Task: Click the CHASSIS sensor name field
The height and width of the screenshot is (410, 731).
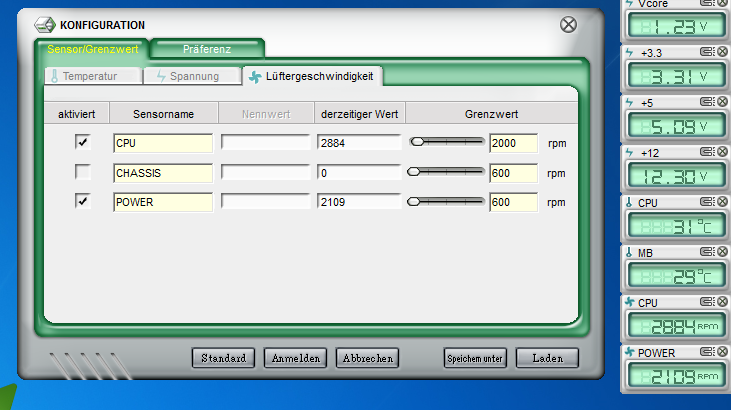Action: tap(163, 173)
